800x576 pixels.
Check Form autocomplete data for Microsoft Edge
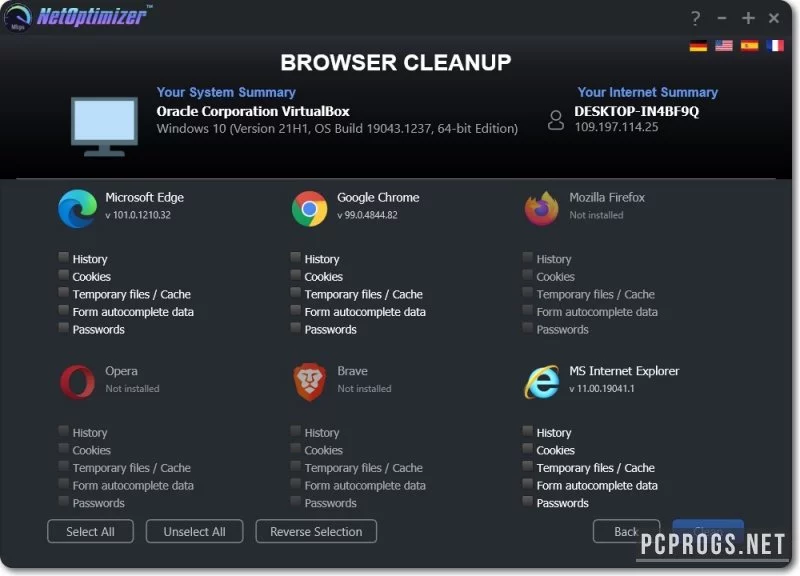pos(63,310)
